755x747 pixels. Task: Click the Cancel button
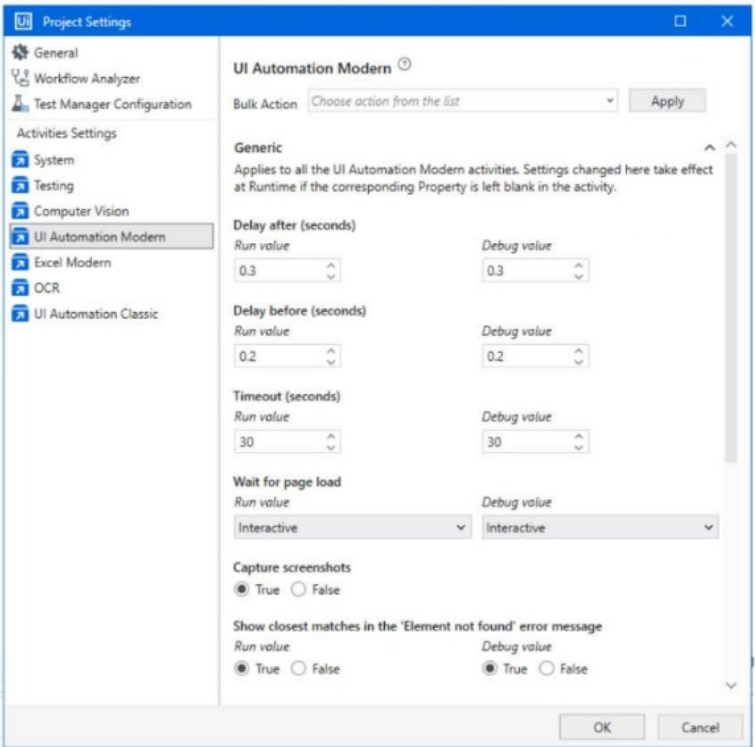point(700,727)
